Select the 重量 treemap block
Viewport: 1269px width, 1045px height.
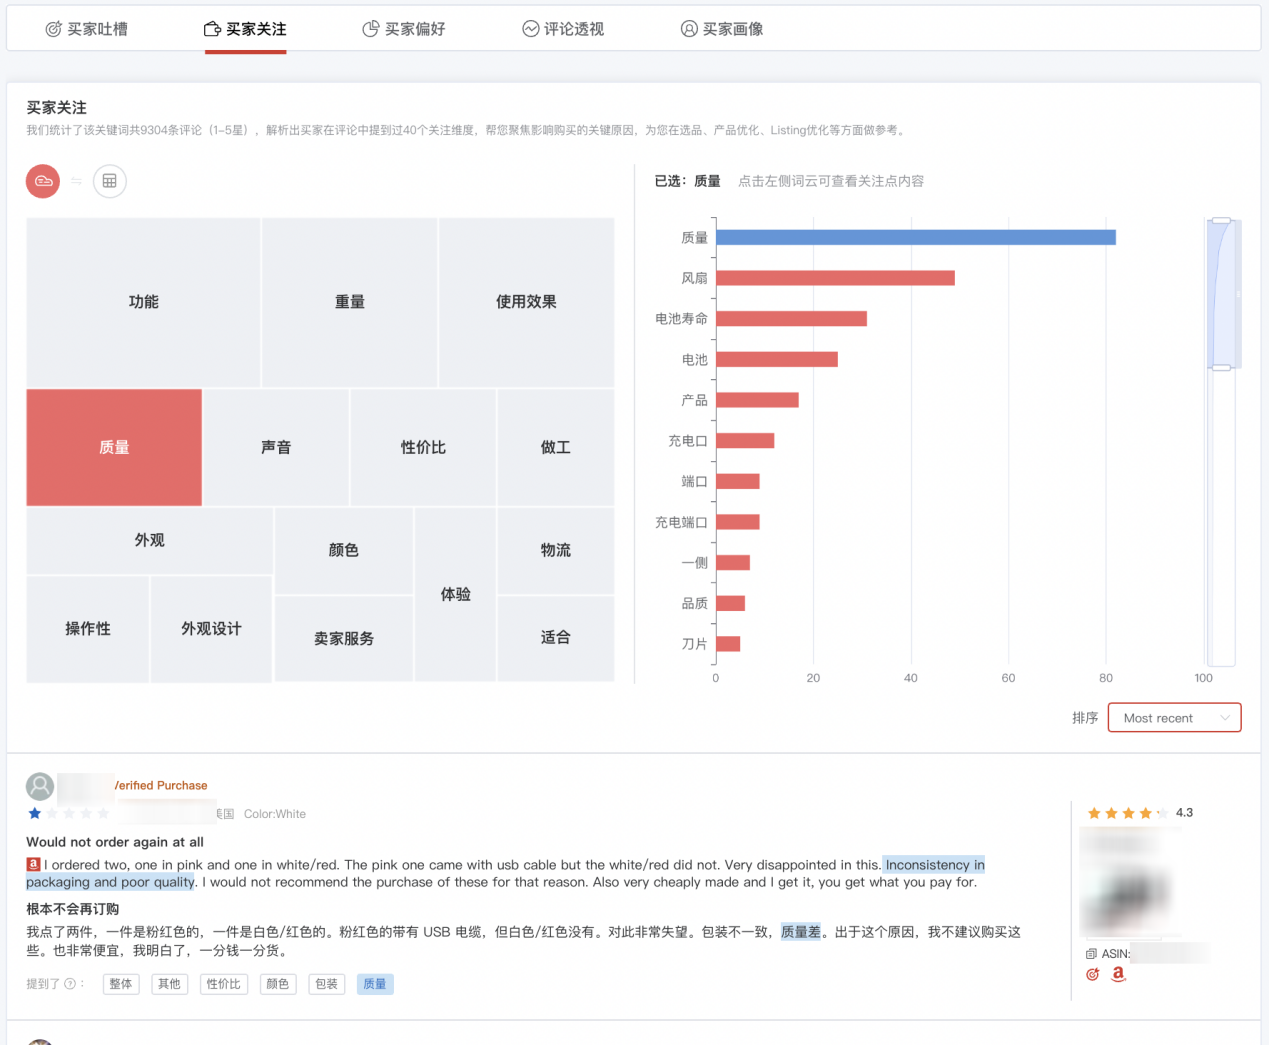point(350,302)
